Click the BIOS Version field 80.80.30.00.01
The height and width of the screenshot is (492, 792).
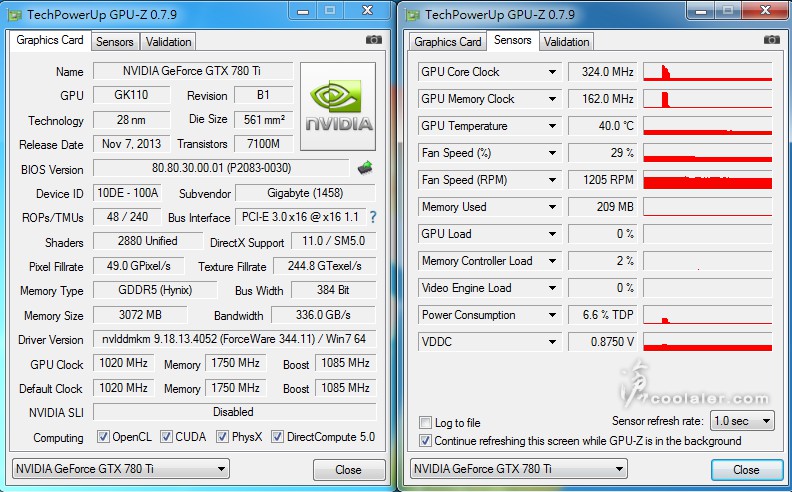221,168
